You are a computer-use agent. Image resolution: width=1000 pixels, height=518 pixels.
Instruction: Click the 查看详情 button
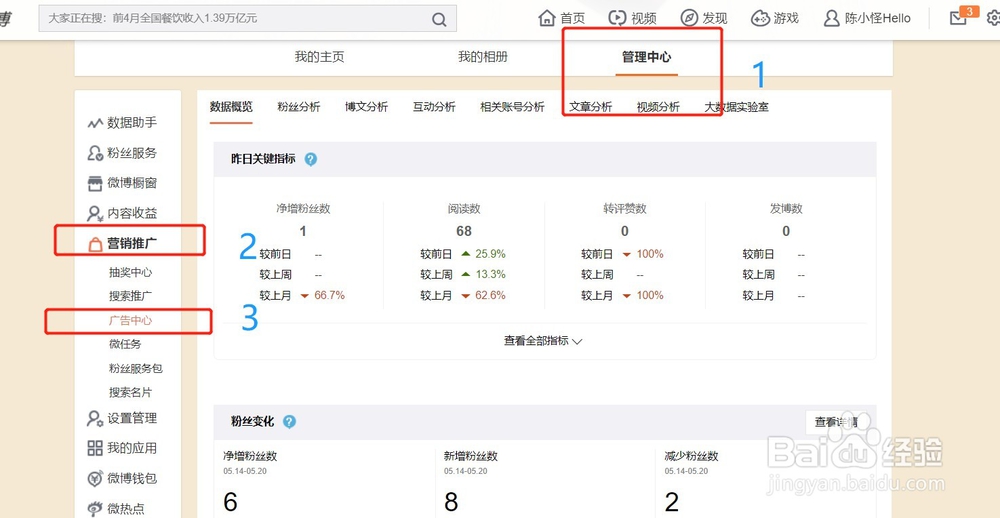coord(836,422)
